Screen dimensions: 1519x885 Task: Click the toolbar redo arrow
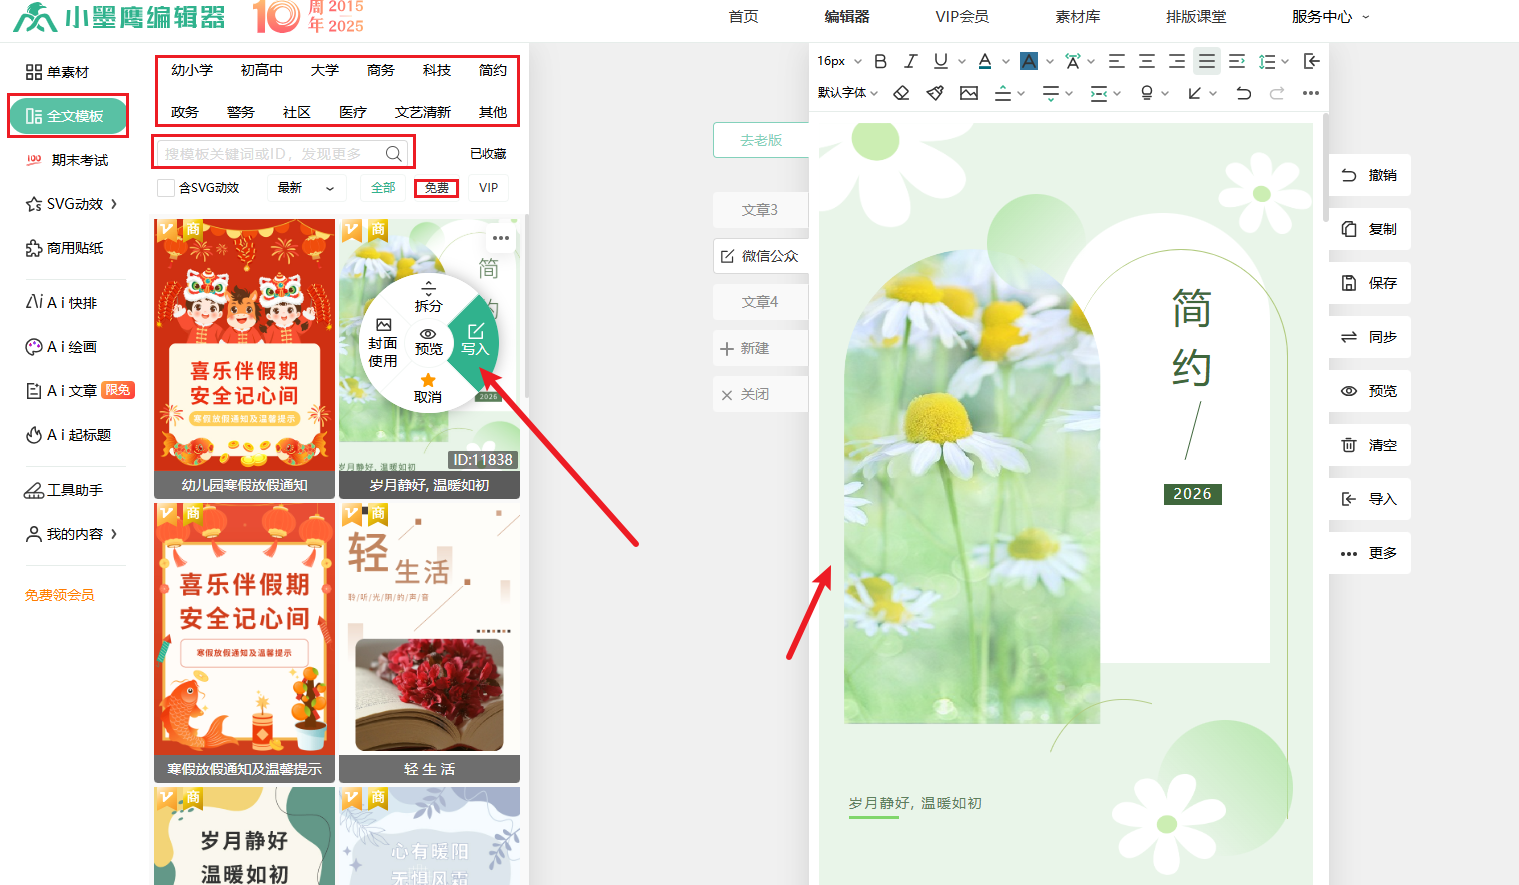tap(1277, 93)
